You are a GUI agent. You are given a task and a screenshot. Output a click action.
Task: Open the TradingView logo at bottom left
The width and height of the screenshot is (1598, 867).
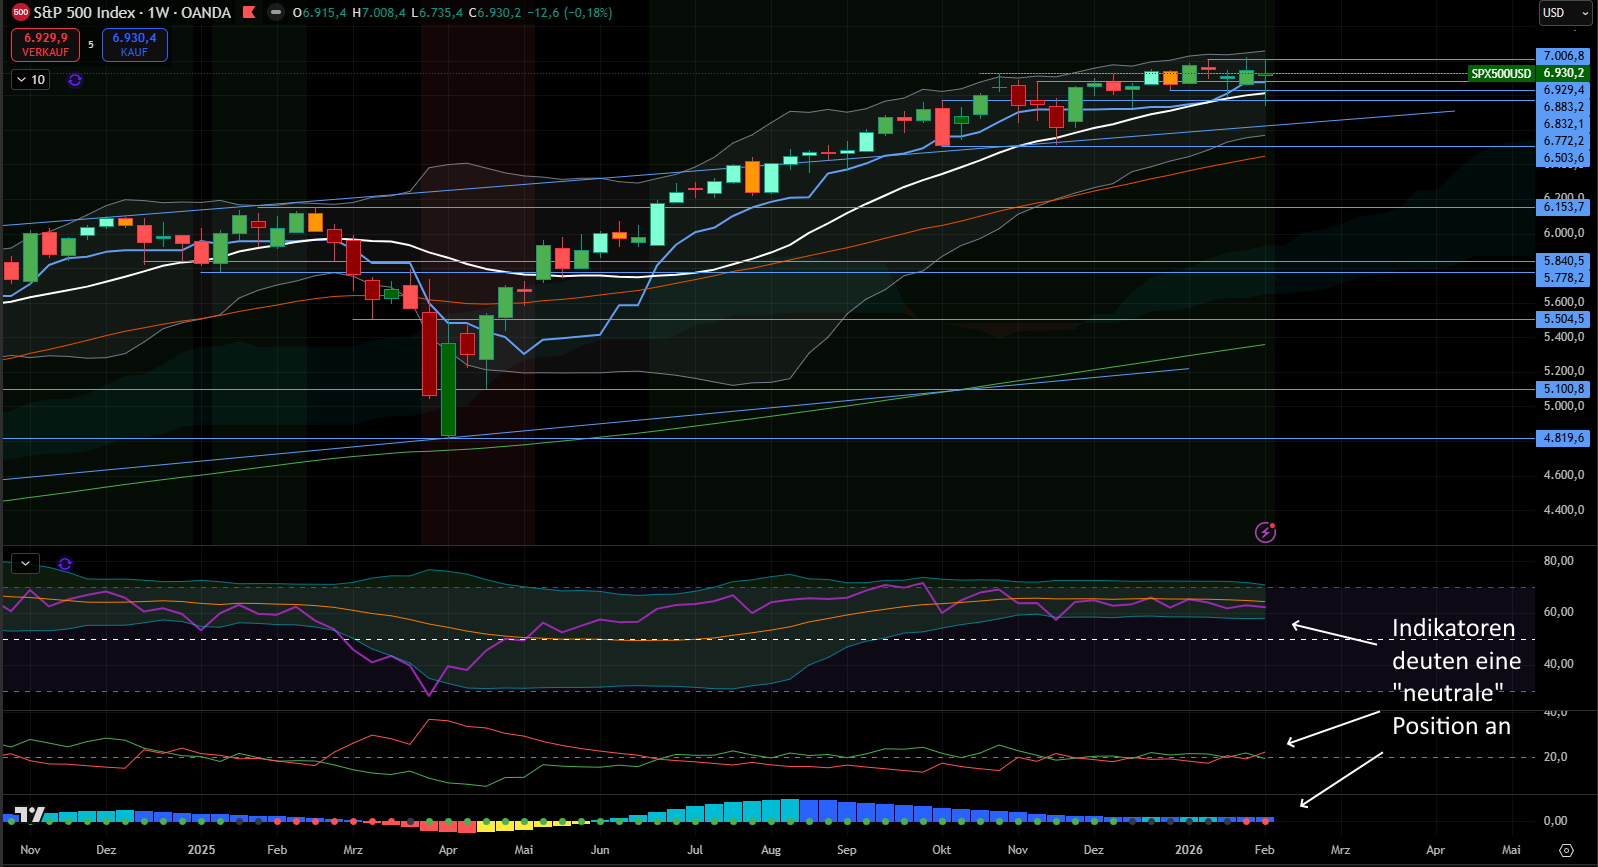30,814
